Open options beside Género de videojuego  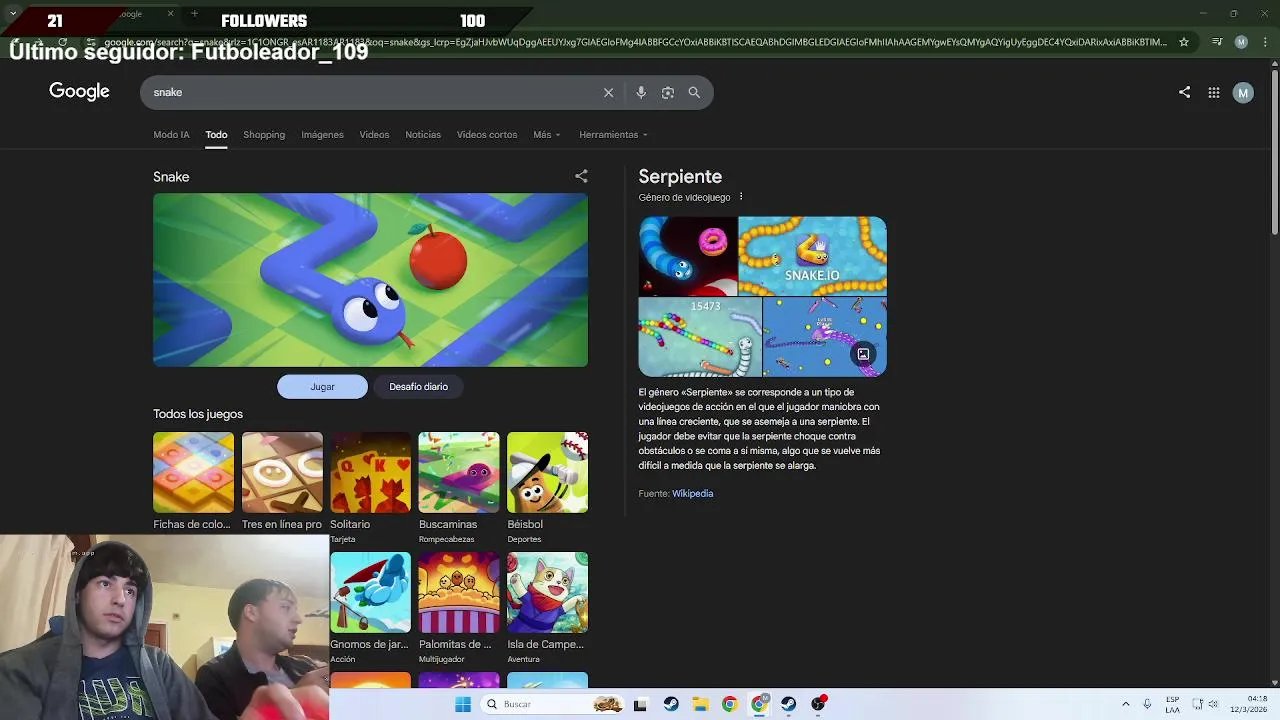click(x=741, y=197)
